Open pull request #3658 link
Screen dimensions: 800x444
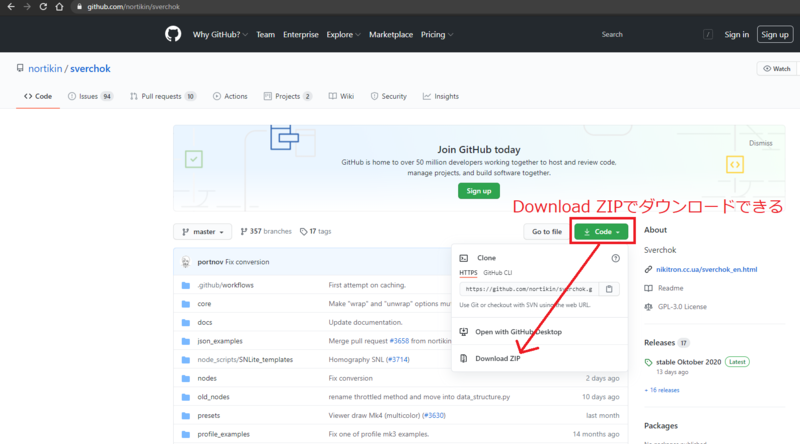(399, 341)
